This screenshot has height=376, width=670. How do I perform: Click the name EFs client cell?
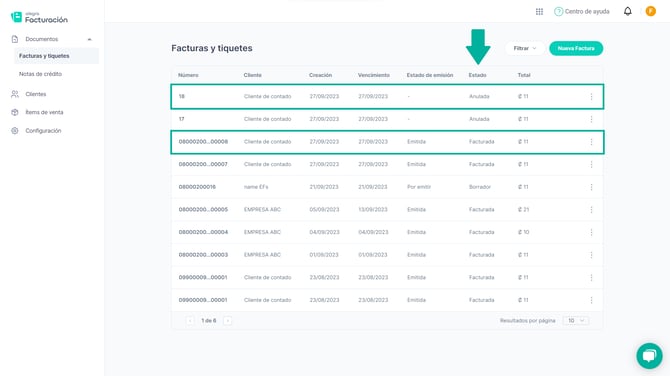[x=256, y=187]
